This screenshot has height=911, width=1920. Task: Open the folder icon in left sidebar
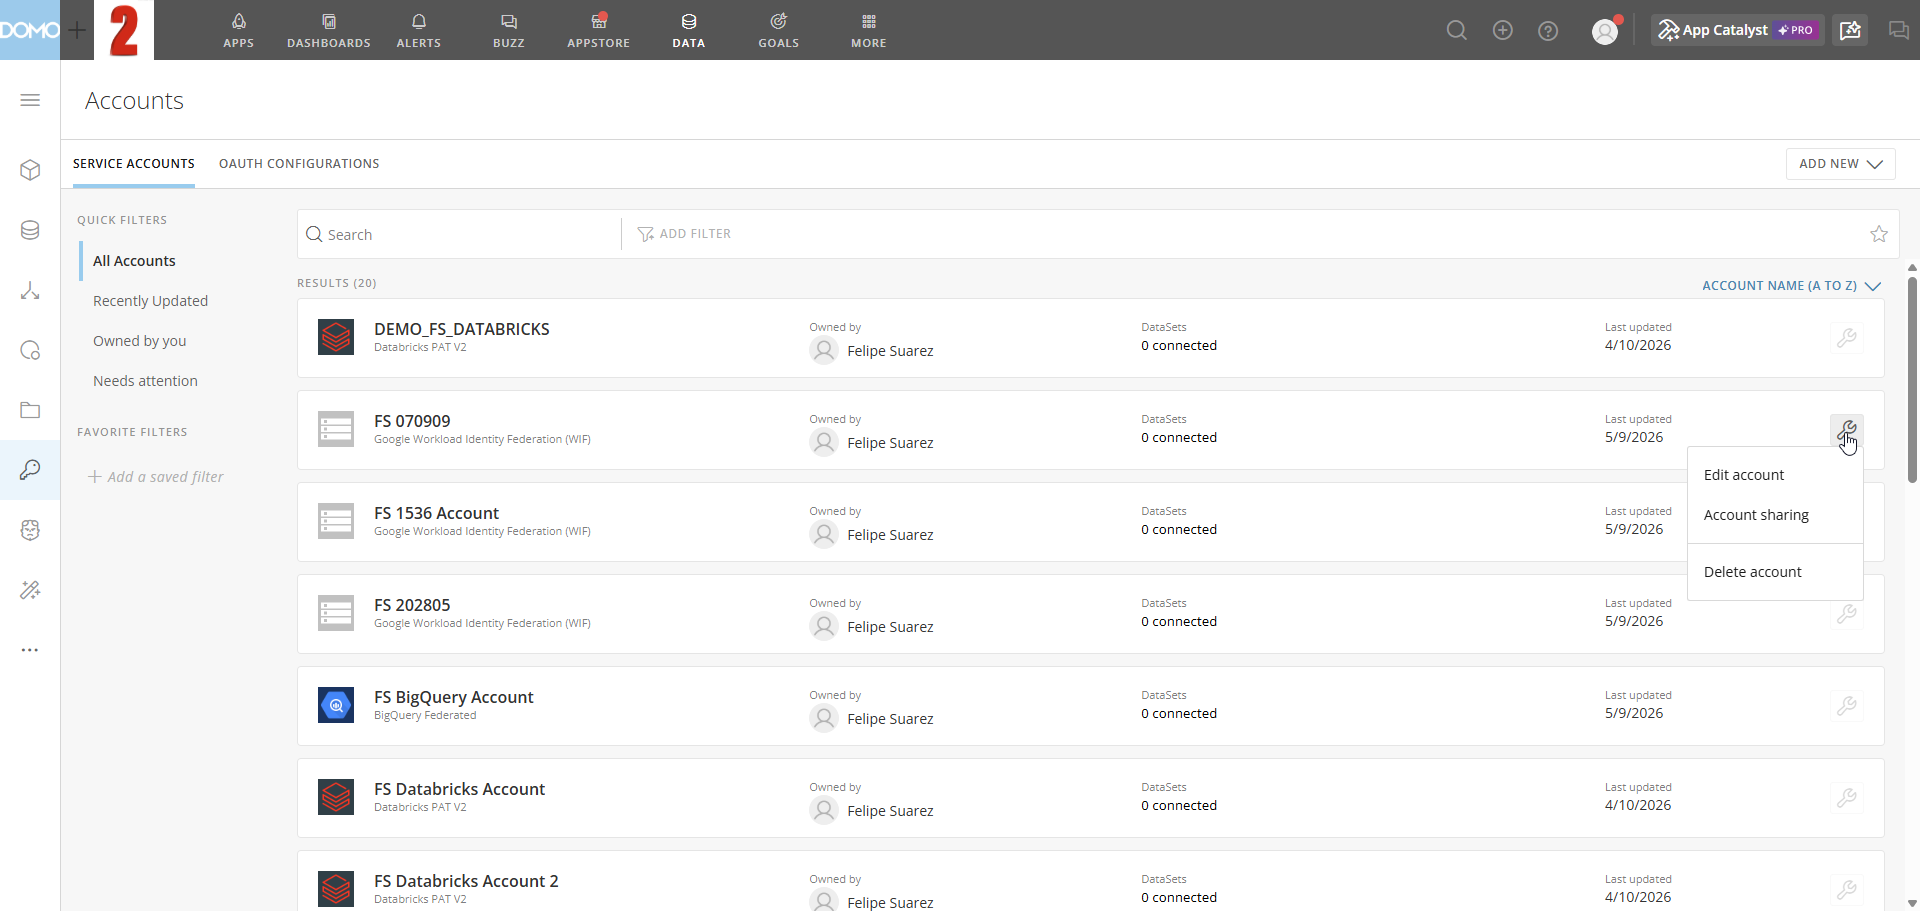(30, 410)
